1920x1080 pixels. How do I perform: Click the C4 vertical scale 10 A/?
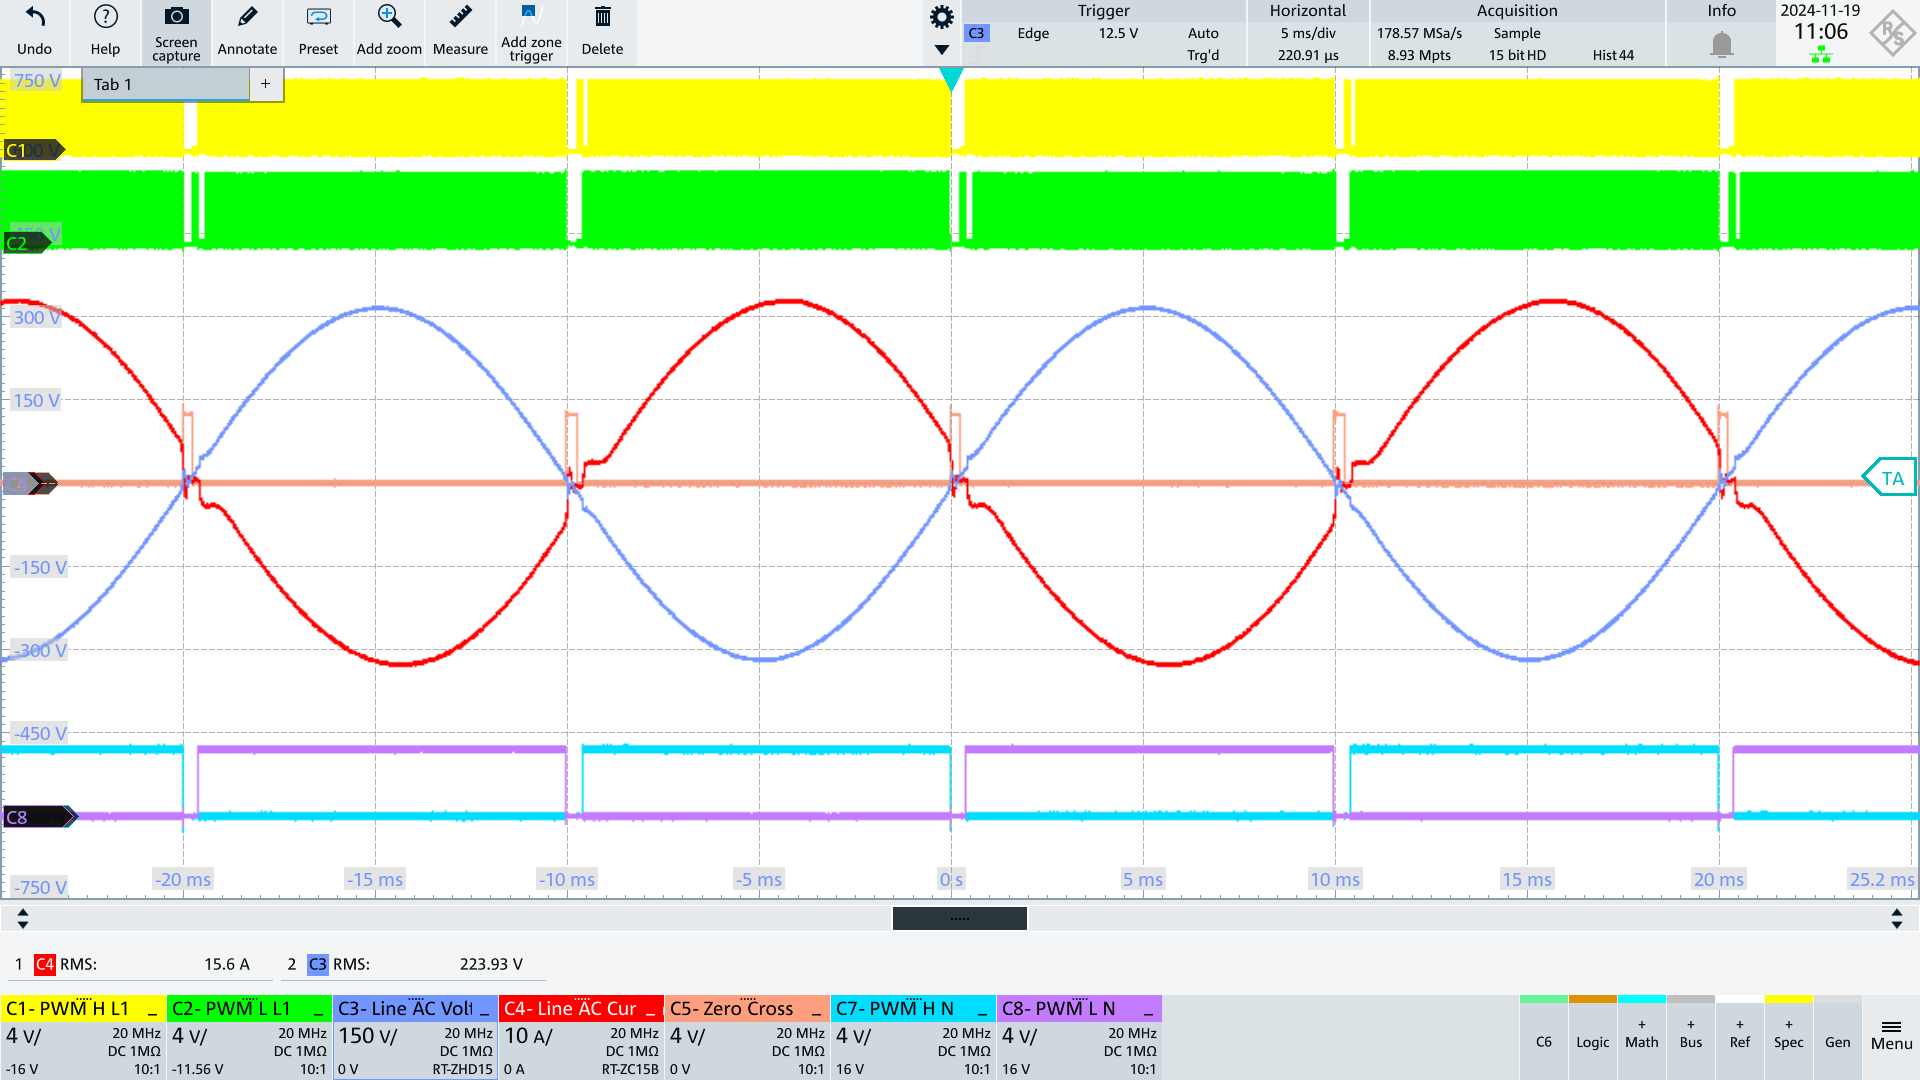pyautogui.click(x=528, y=1036)
